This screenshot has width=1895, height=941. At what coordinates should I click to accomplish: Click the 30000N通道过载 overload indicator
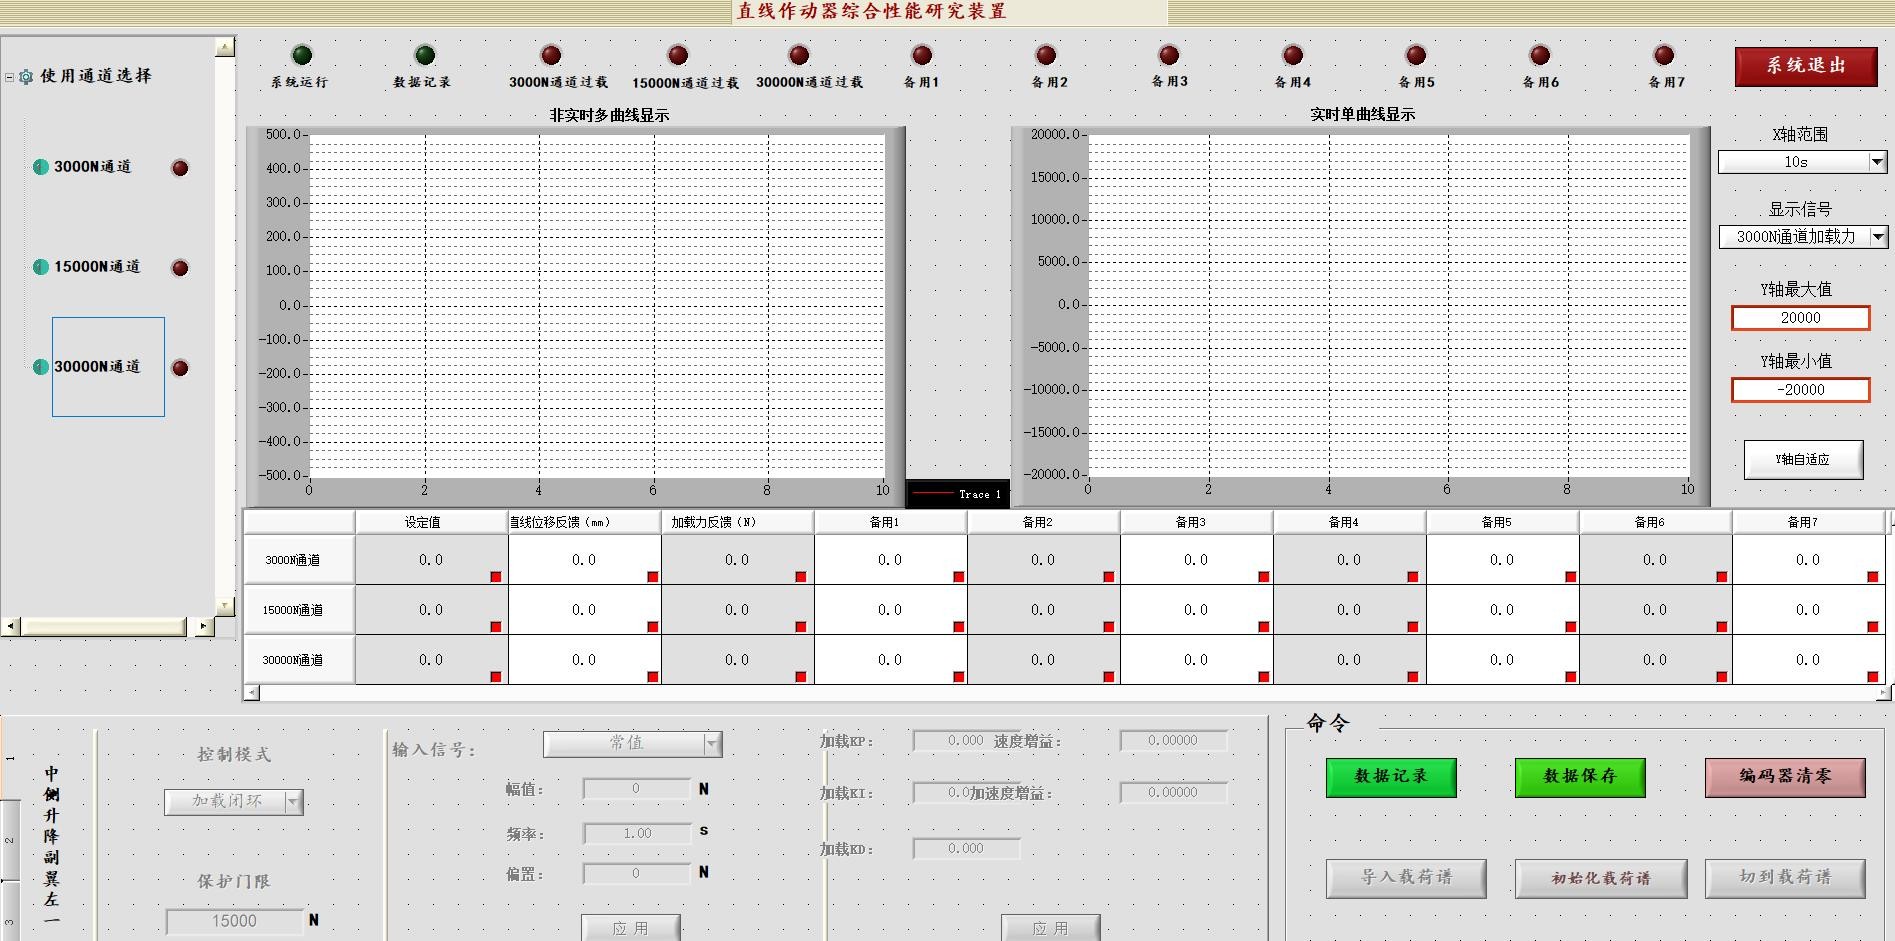pos(798,55)
